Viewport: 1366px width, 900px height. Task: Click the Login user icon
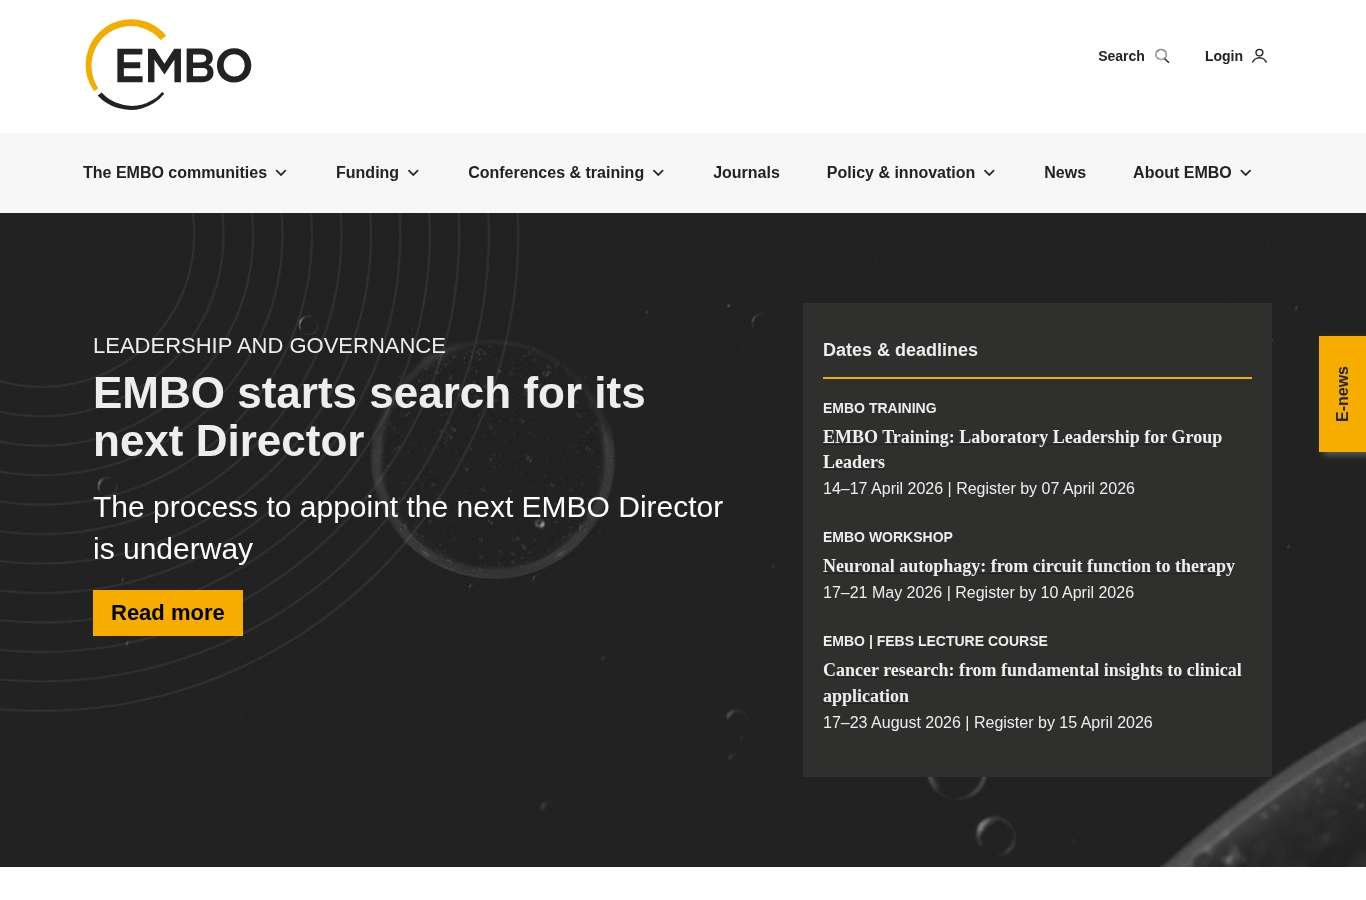[1259, 56]
